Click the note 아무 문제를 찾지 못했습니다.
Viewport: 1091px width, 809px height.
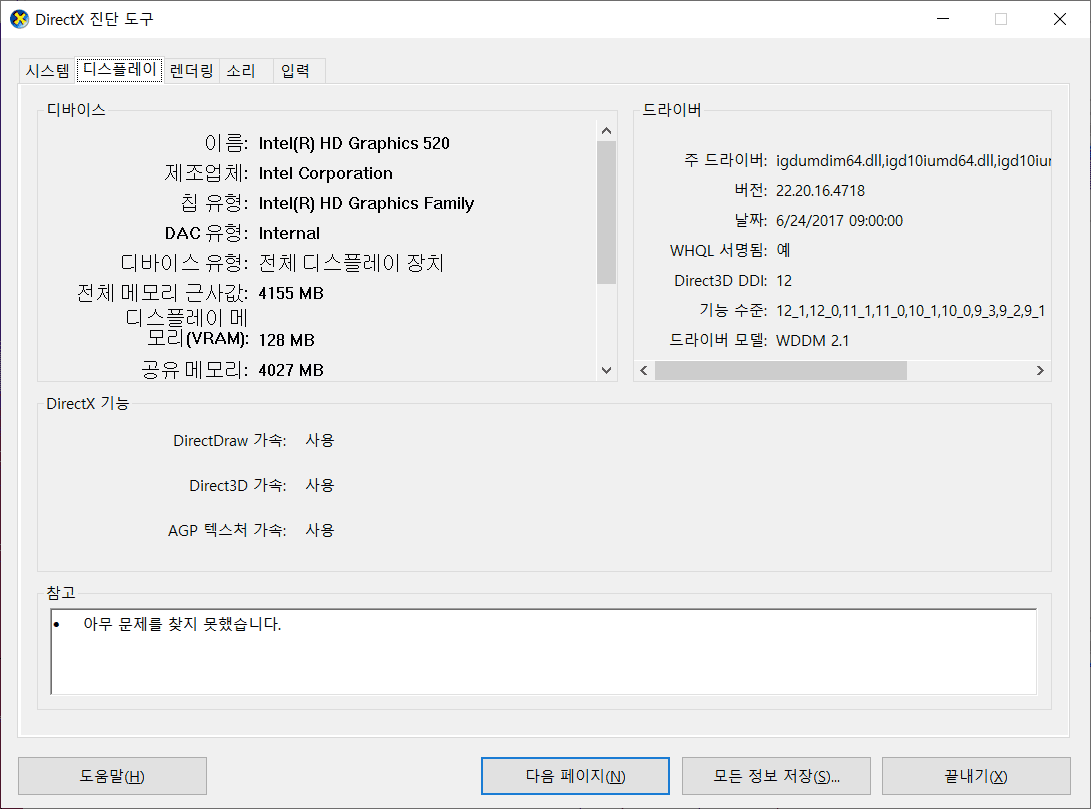182,624
